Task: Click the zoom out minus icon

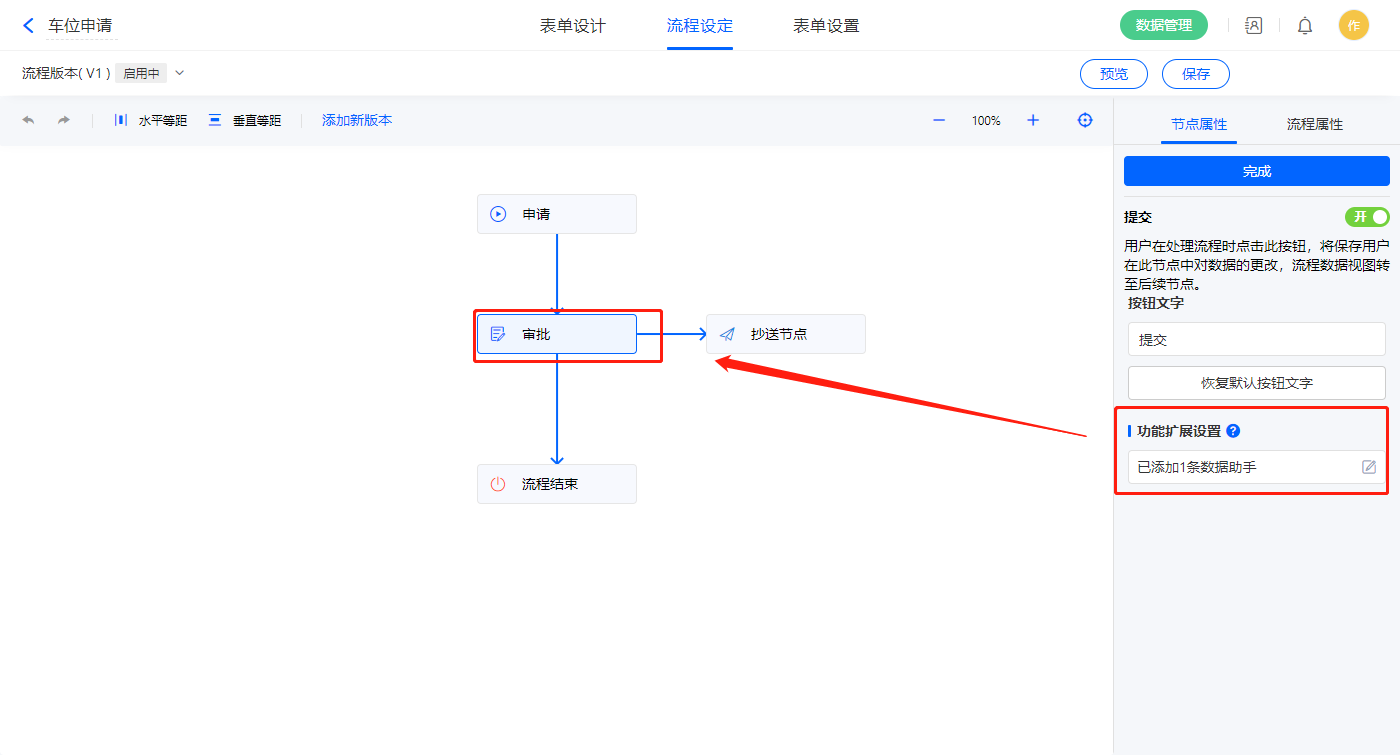Action: click(x=939, y=120)
